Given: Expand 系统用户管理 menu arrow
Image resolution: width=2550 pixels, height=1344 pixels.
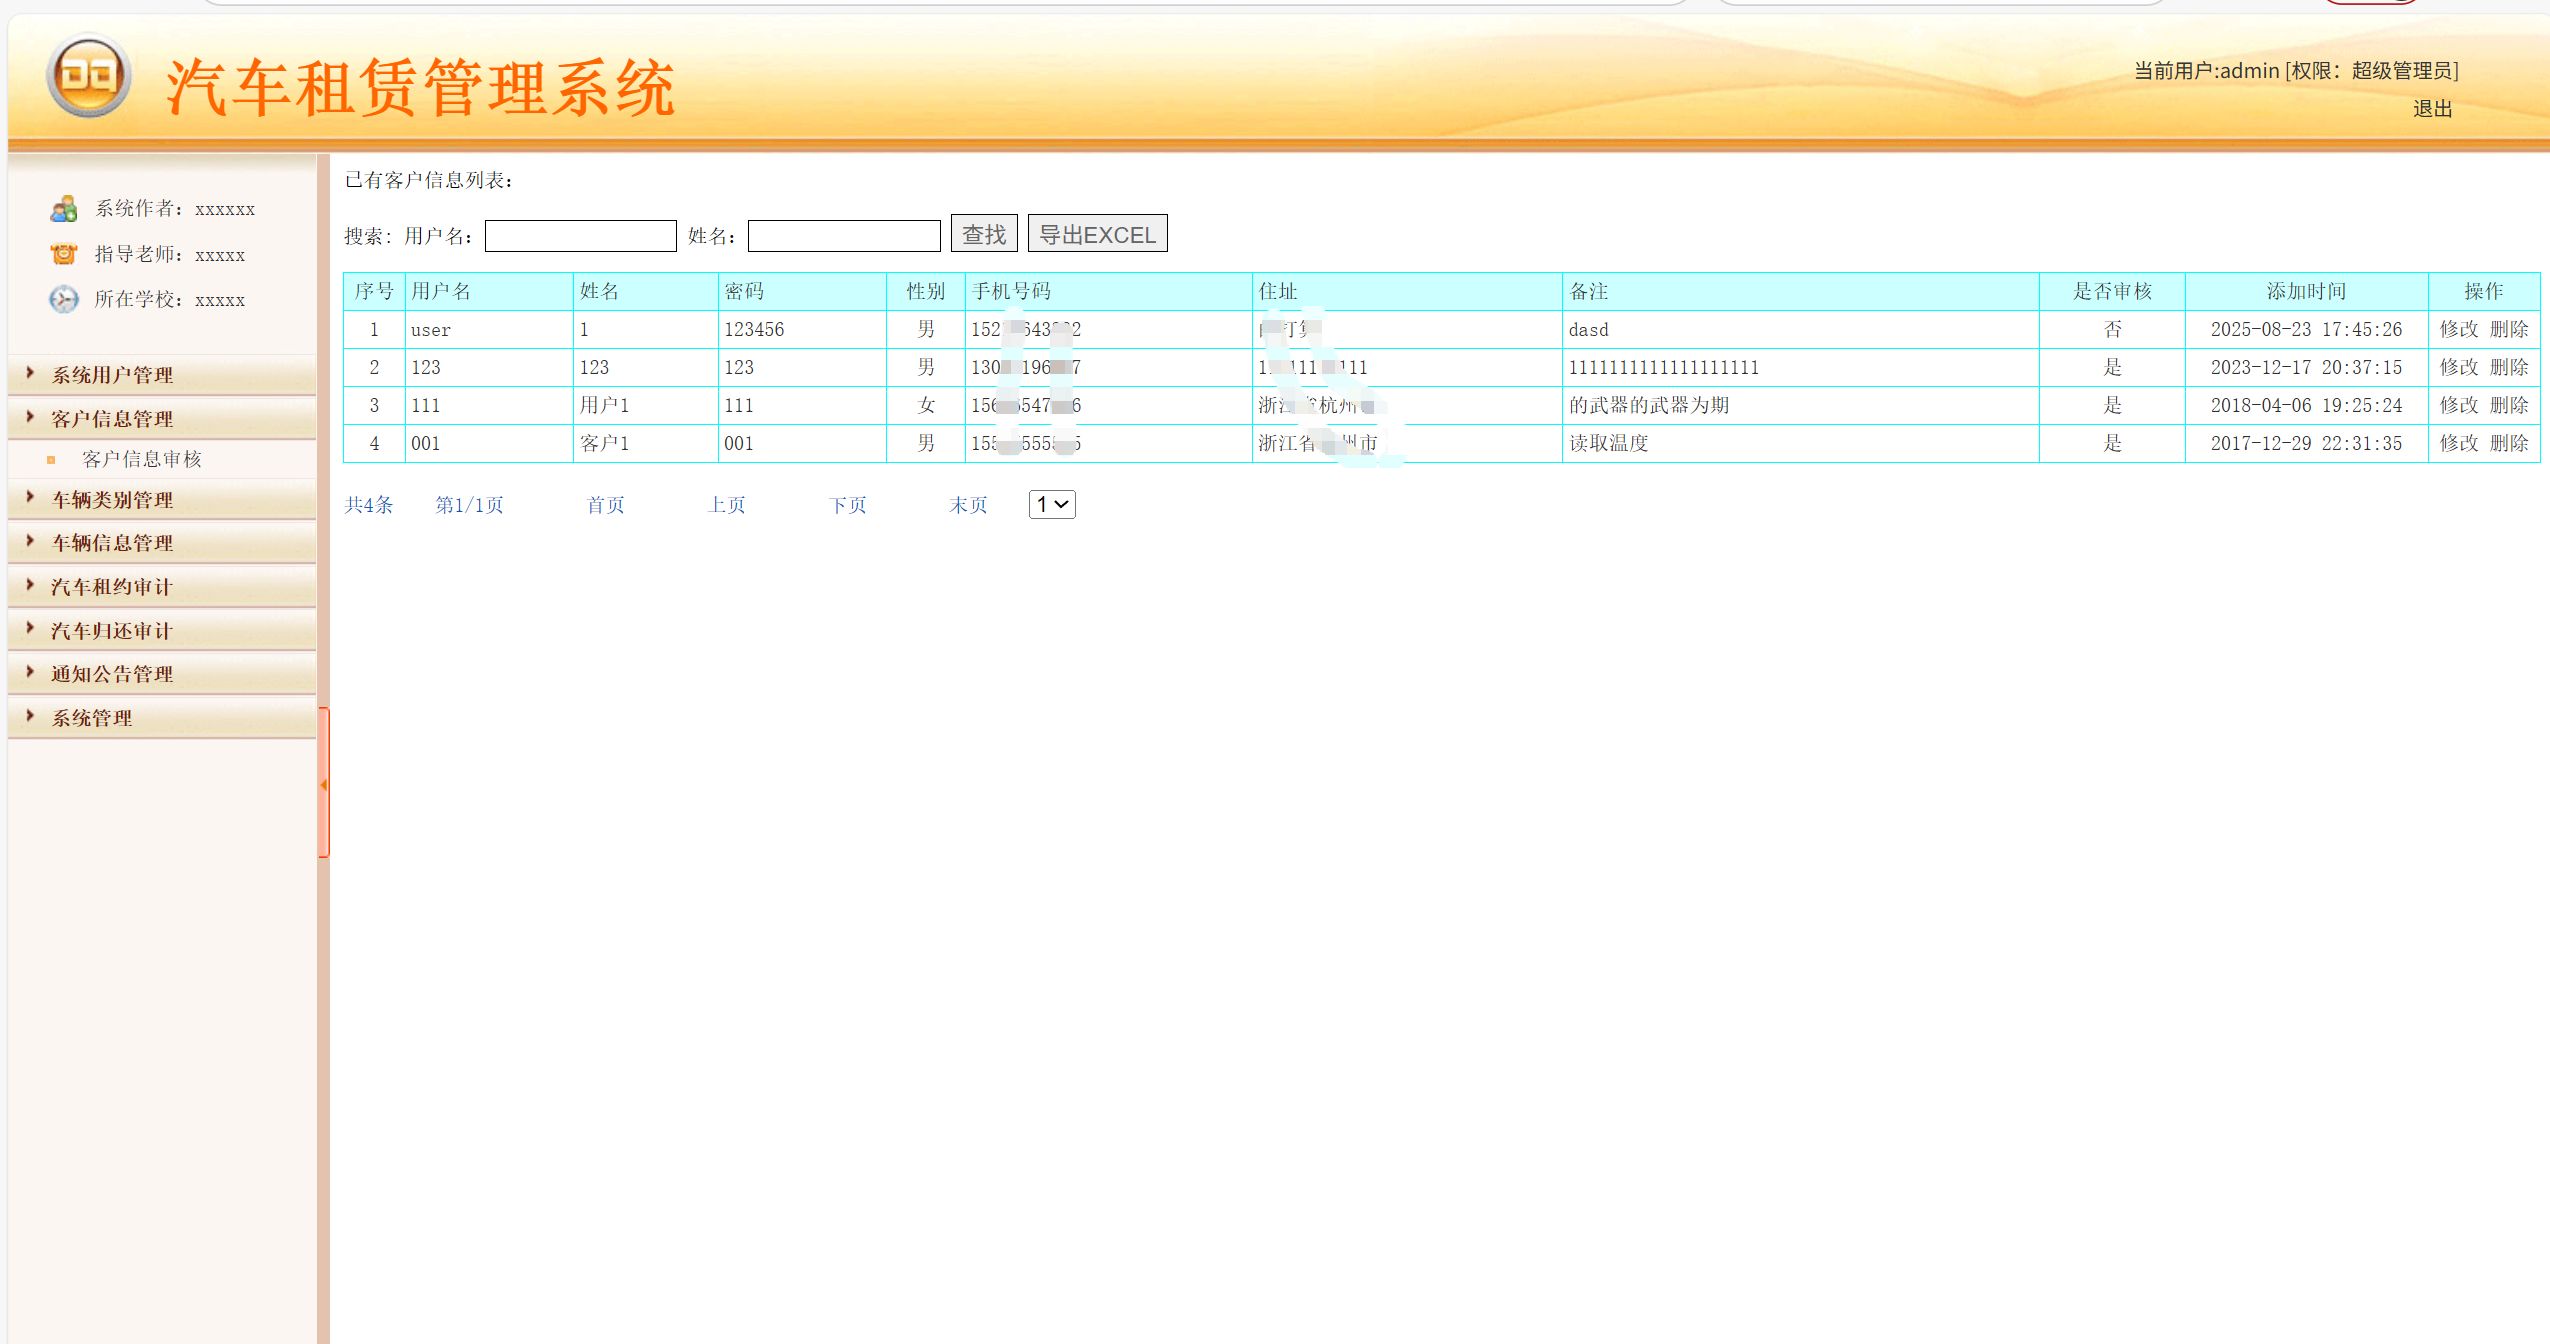Looking at the screenshot, I should point(30,373).
